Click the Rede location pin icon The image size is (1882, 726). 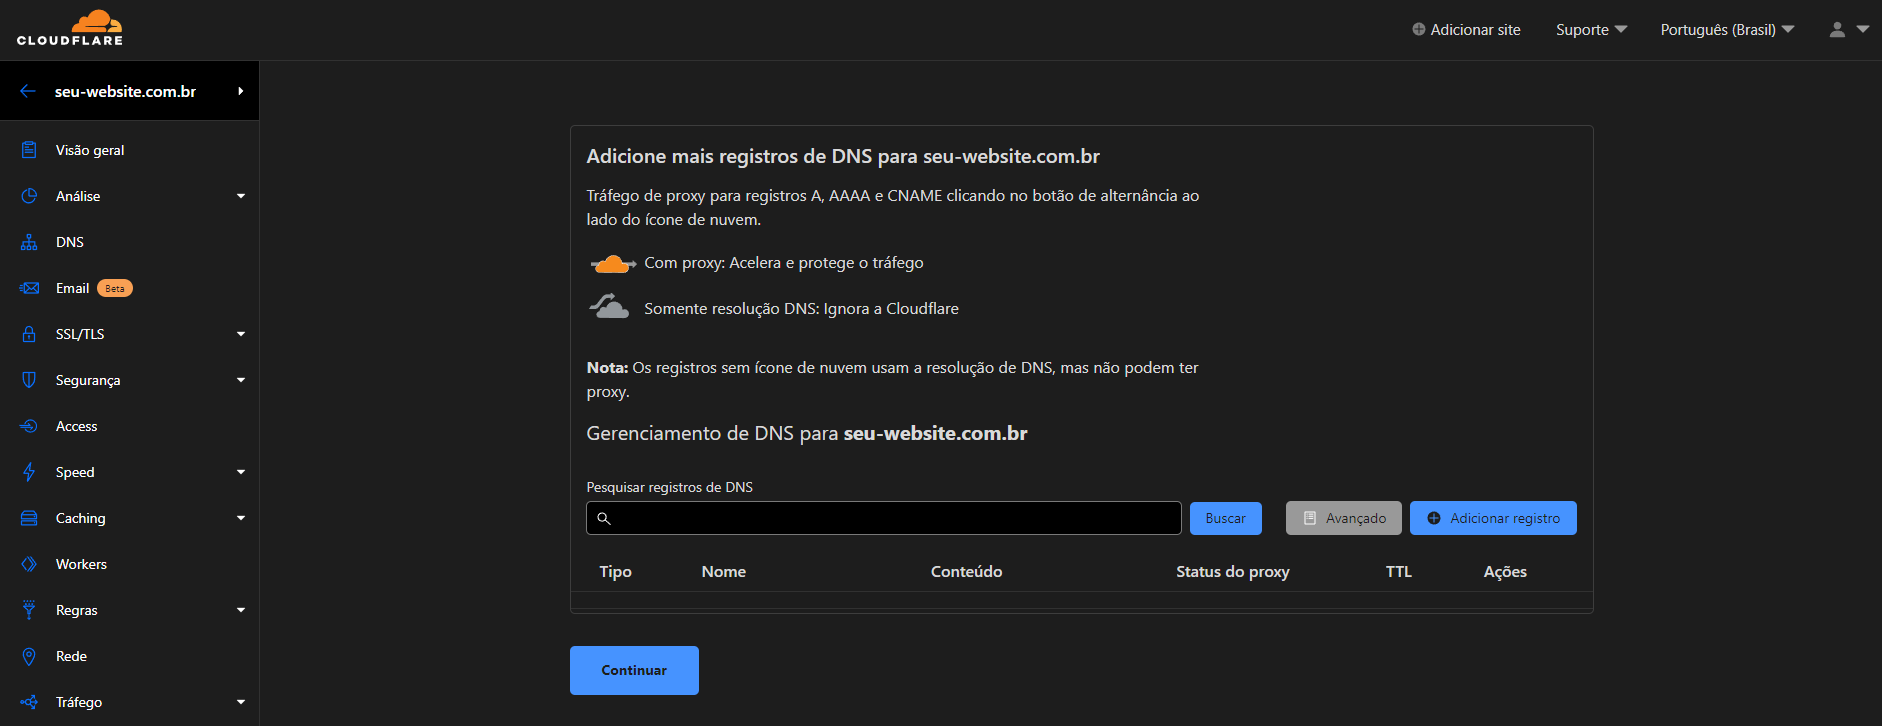click(x=29, y=656)
